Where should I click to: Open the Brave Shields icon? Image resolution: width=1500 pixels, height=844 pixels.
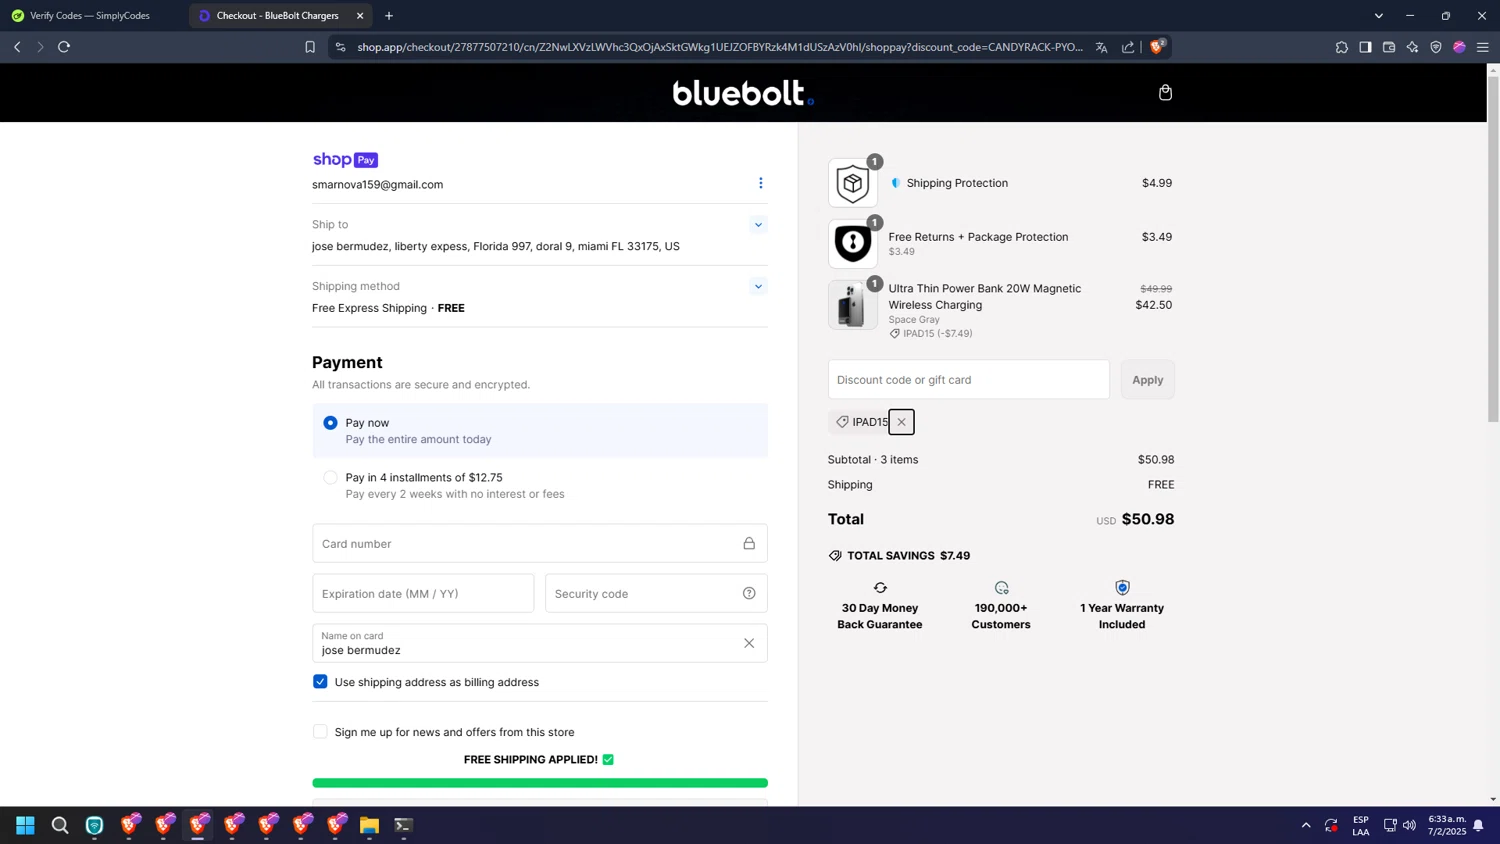click(1157, 46)
